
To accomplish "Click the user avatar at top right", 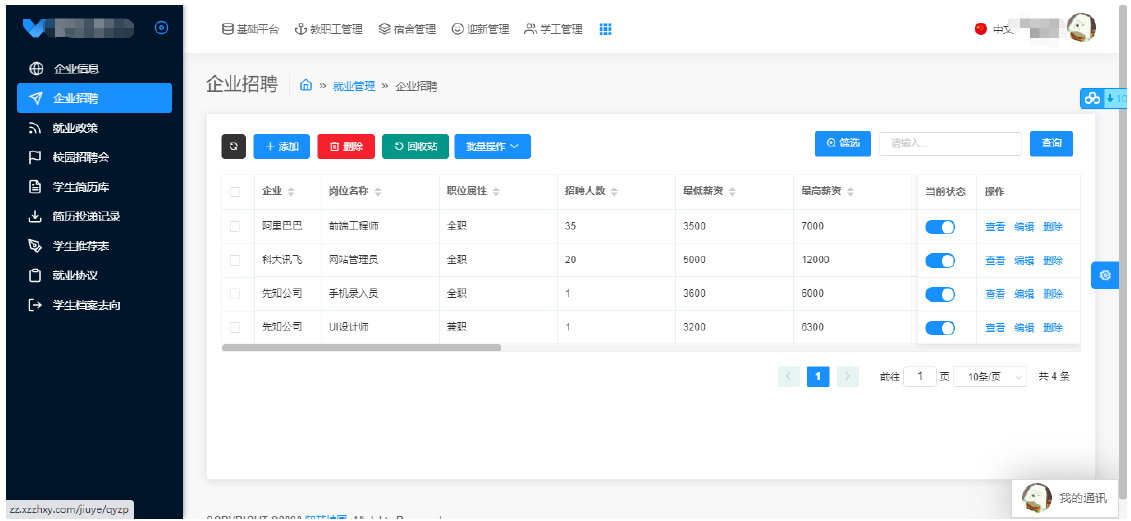I will click(1081, 28).
